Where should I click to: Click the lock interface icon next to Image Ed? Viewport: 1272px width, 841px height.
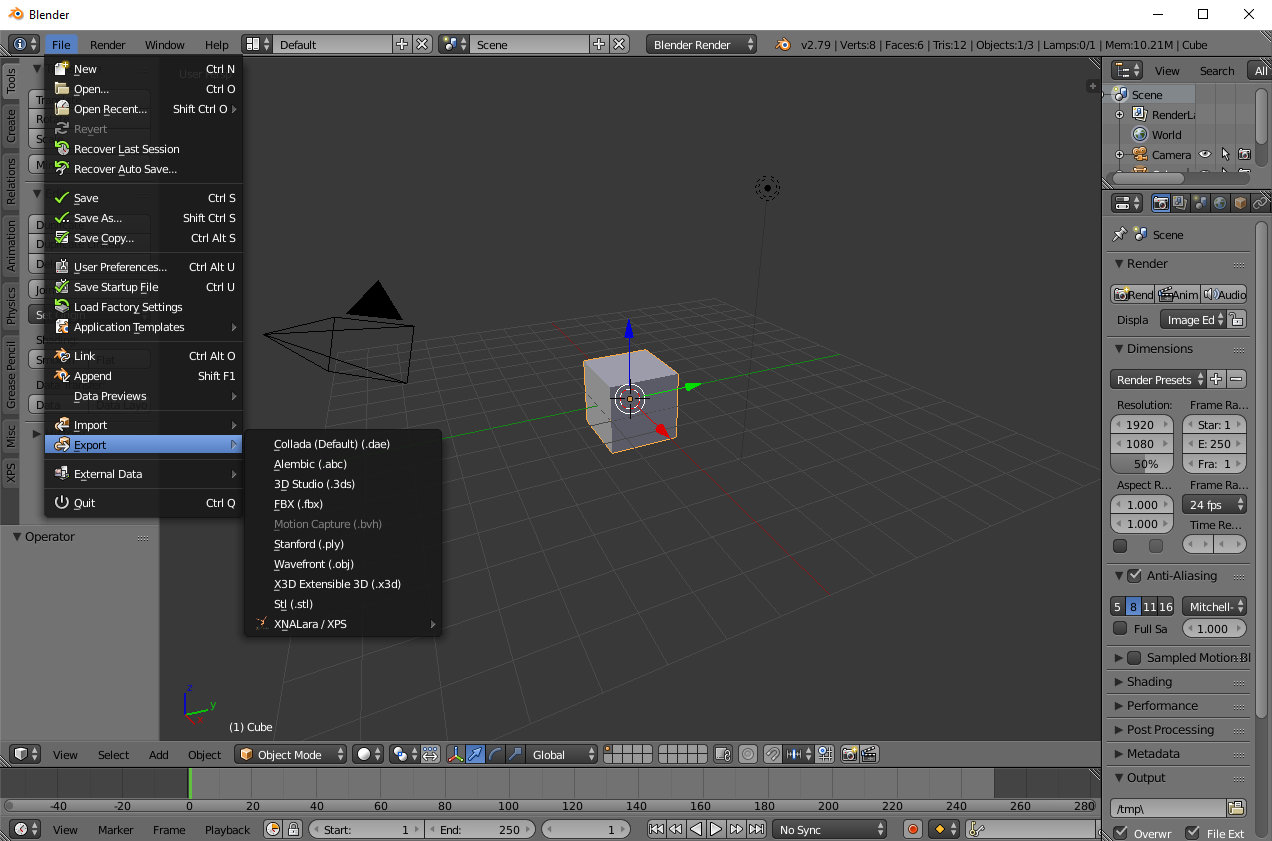1237,320
